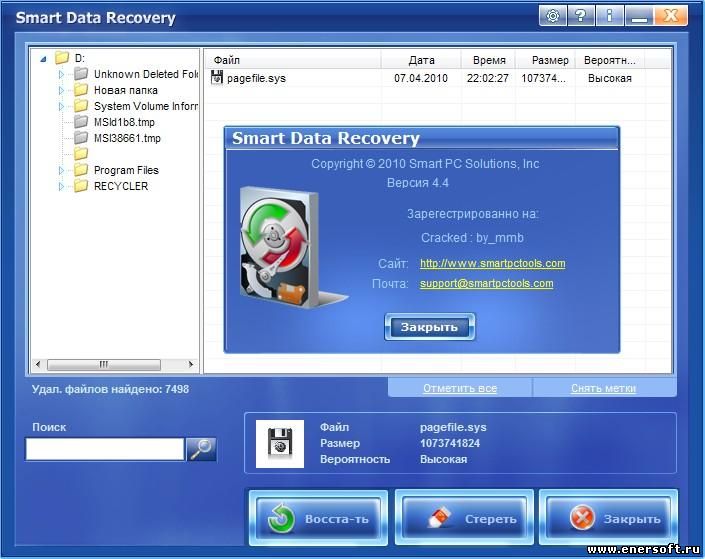Screen dimensions: 705x559
Task: Expand the RECYCLER tree node
Action: [x=61, y=186]
